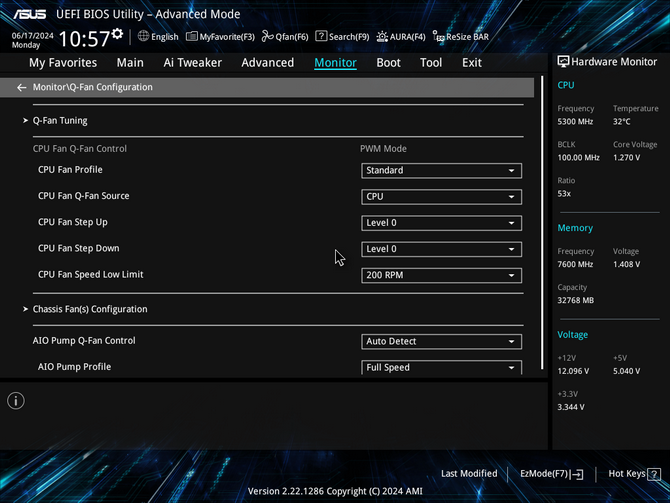Click the PWM Mode value
The height and width of the screenshot is (503, 670).
(x=383, y=149)
